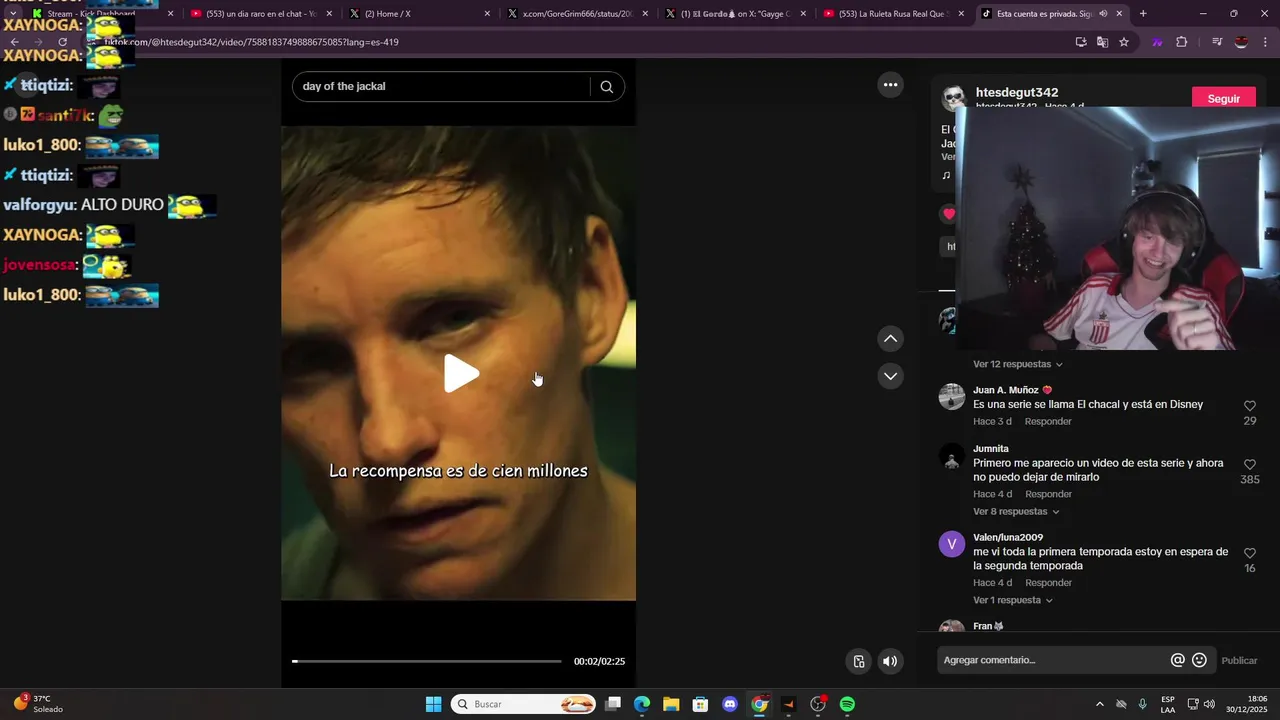Click the 'day of the jackal' search field

440,86
